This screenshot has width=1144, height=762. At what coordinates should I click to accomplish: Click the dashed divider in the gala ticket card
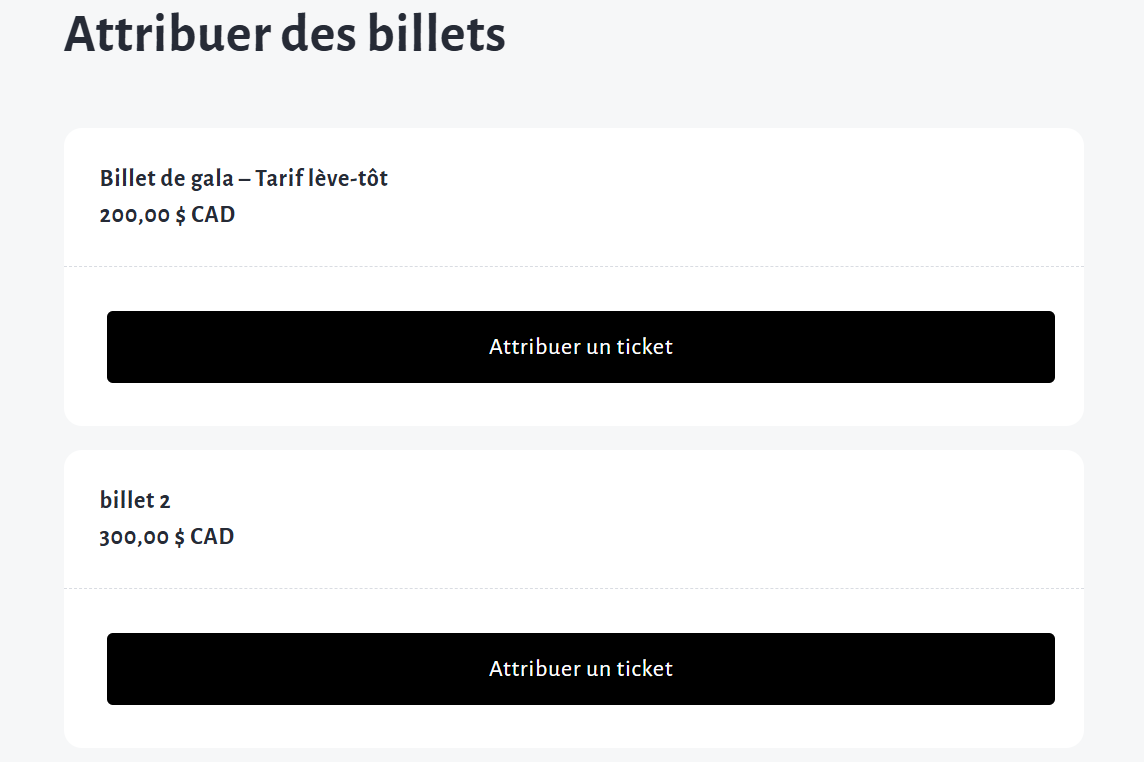(574, 267)
